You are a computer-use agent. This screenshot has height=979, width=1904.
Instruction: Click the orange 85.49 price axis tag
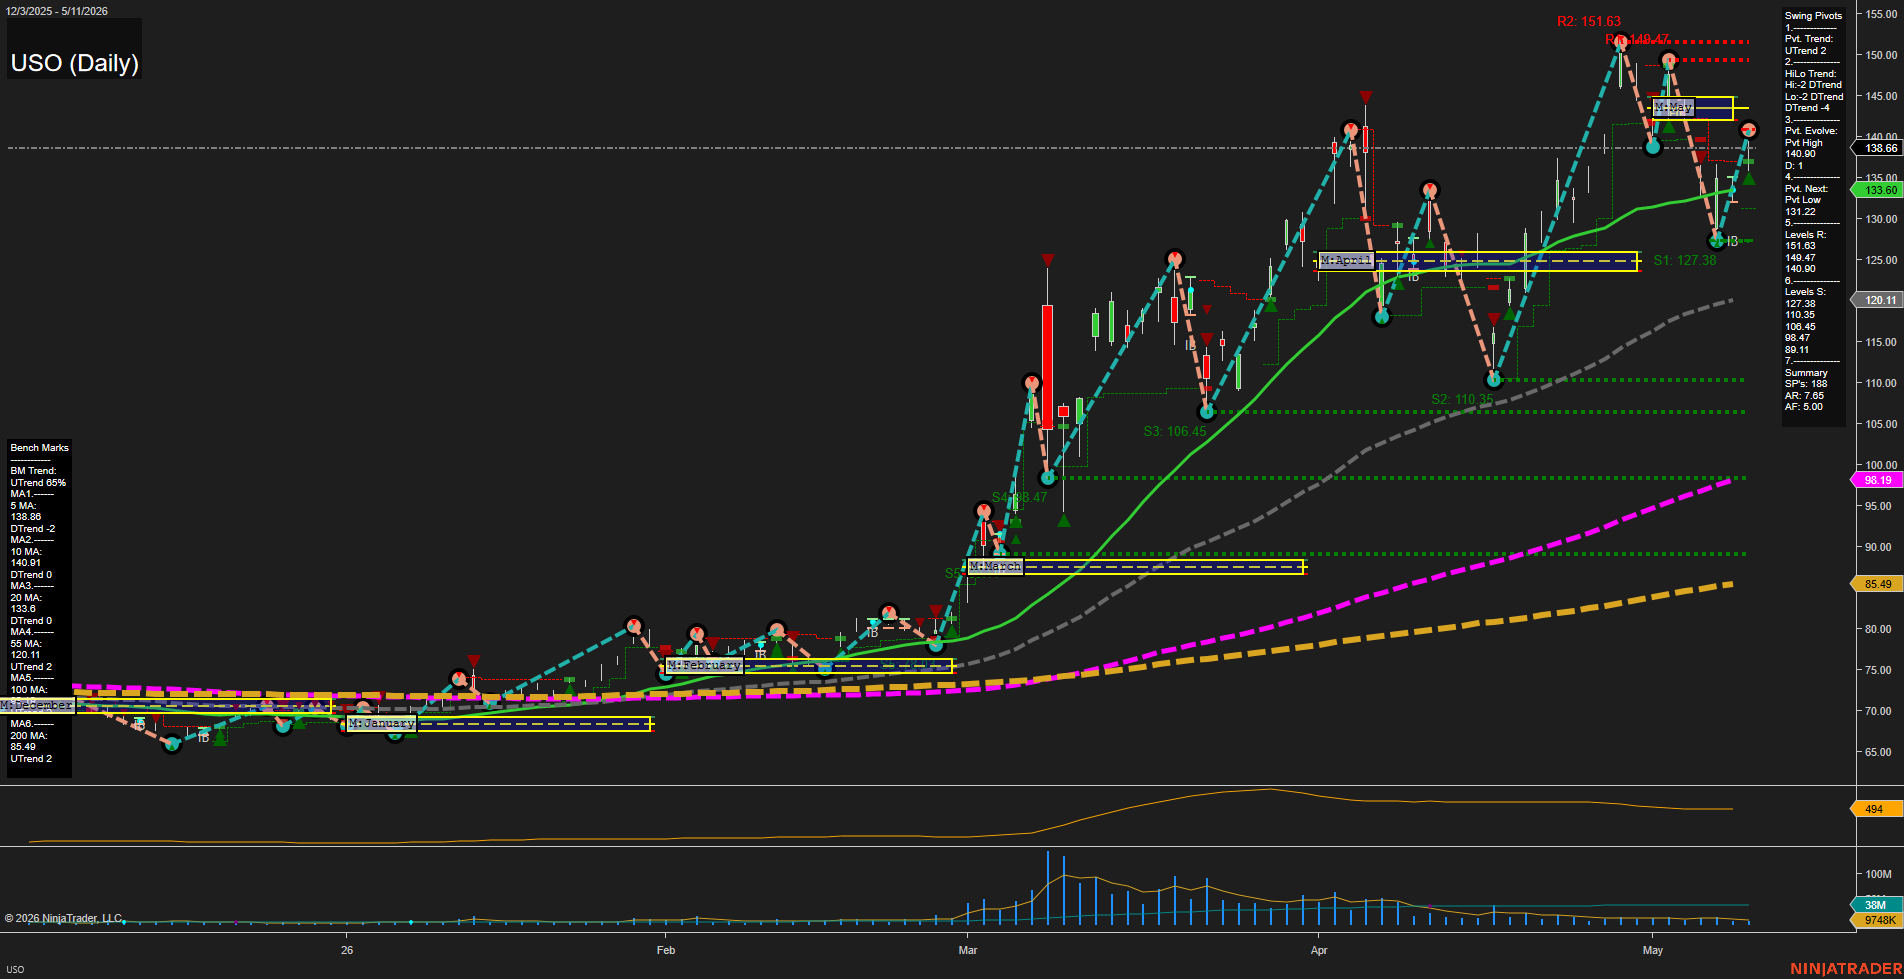[x=1878, y=584]
